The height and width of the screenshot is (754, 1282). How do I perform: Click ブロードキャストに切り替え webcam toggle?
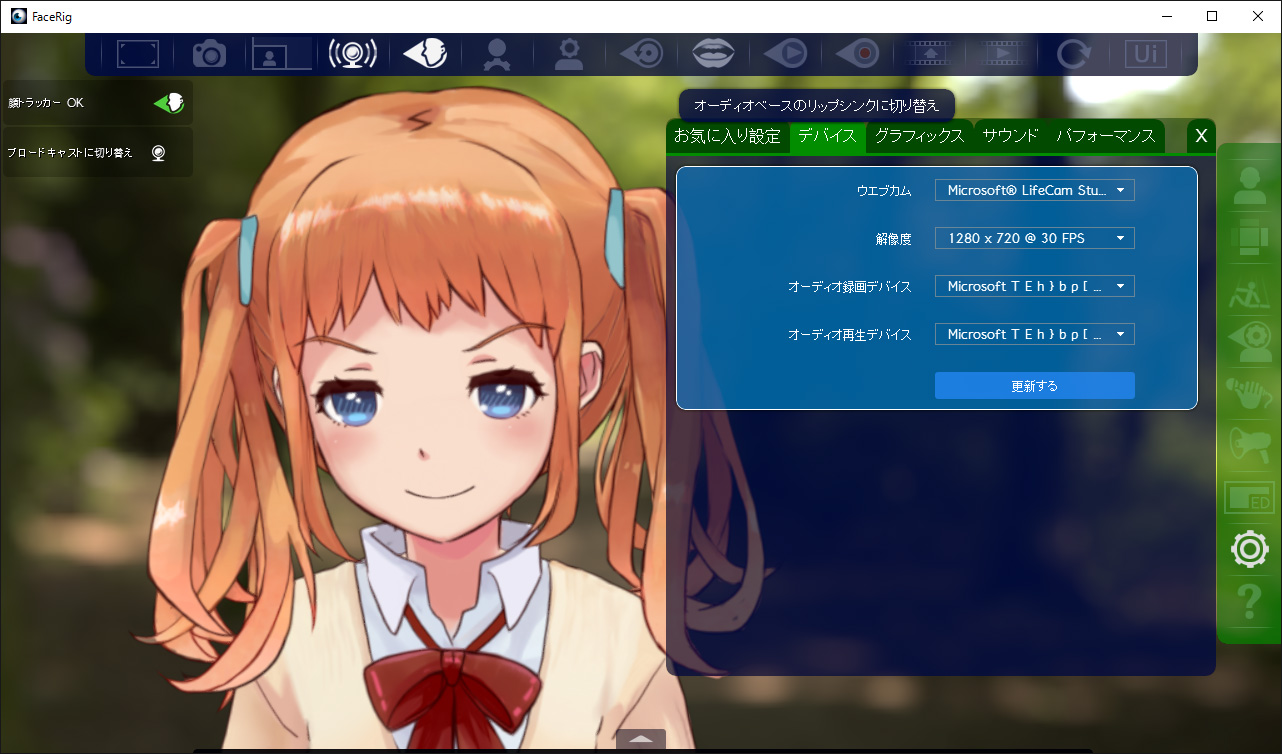[x=158, y=153]
